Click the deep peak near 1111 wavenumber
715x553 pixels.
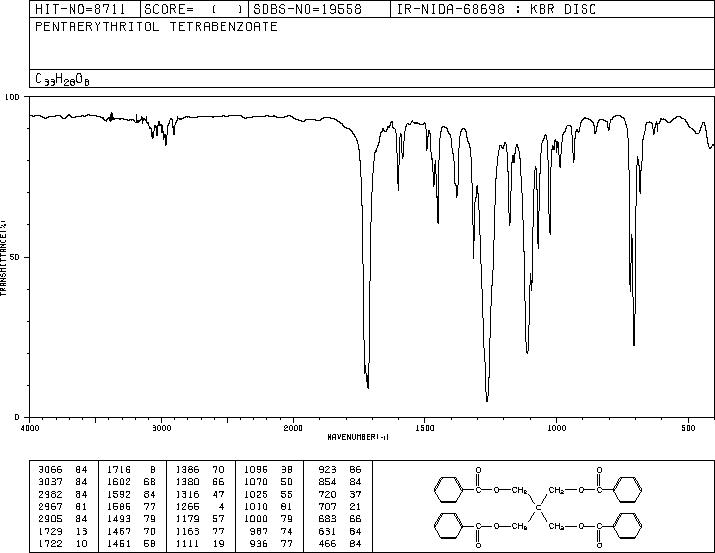[x=528, y=351]
